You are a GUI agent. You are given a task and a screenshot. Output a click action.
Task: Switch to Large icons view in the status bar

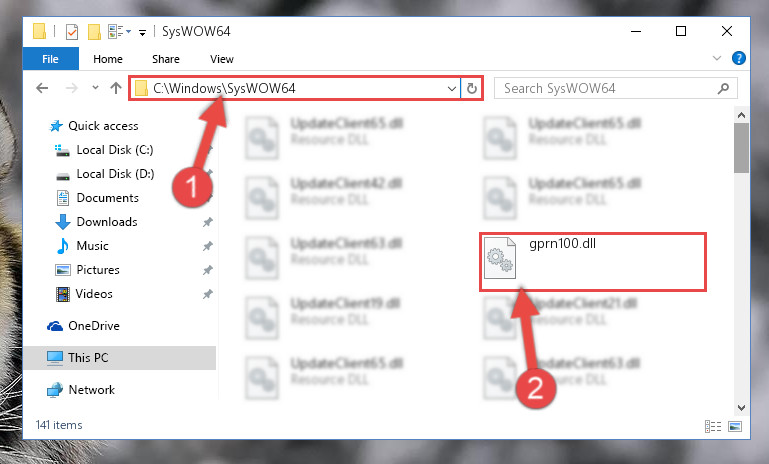[x=735, y=426]
